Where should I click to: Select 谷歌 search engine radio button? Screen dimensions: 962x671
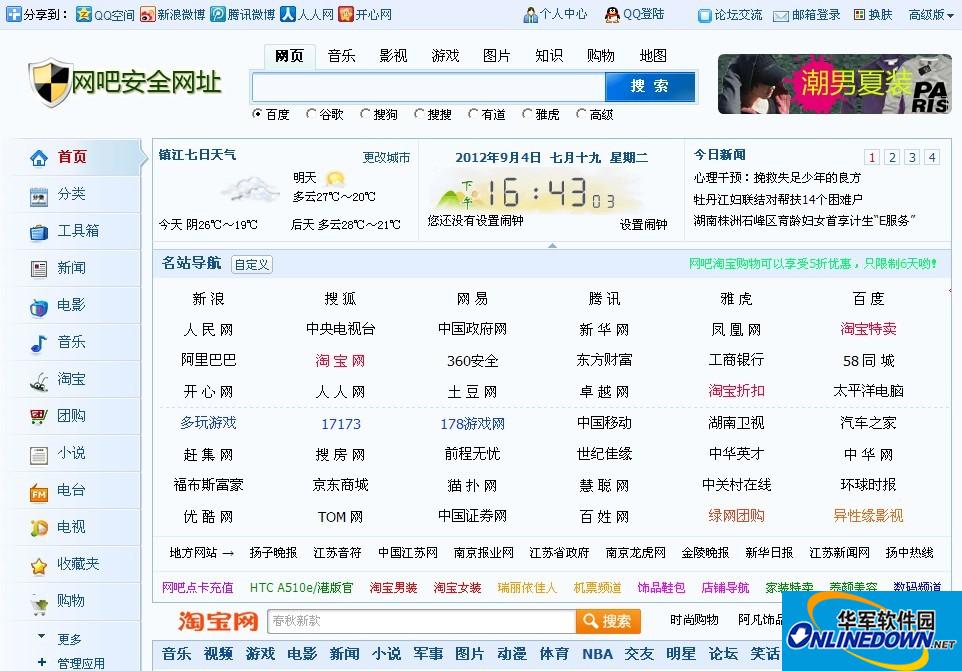click(311, 113)
